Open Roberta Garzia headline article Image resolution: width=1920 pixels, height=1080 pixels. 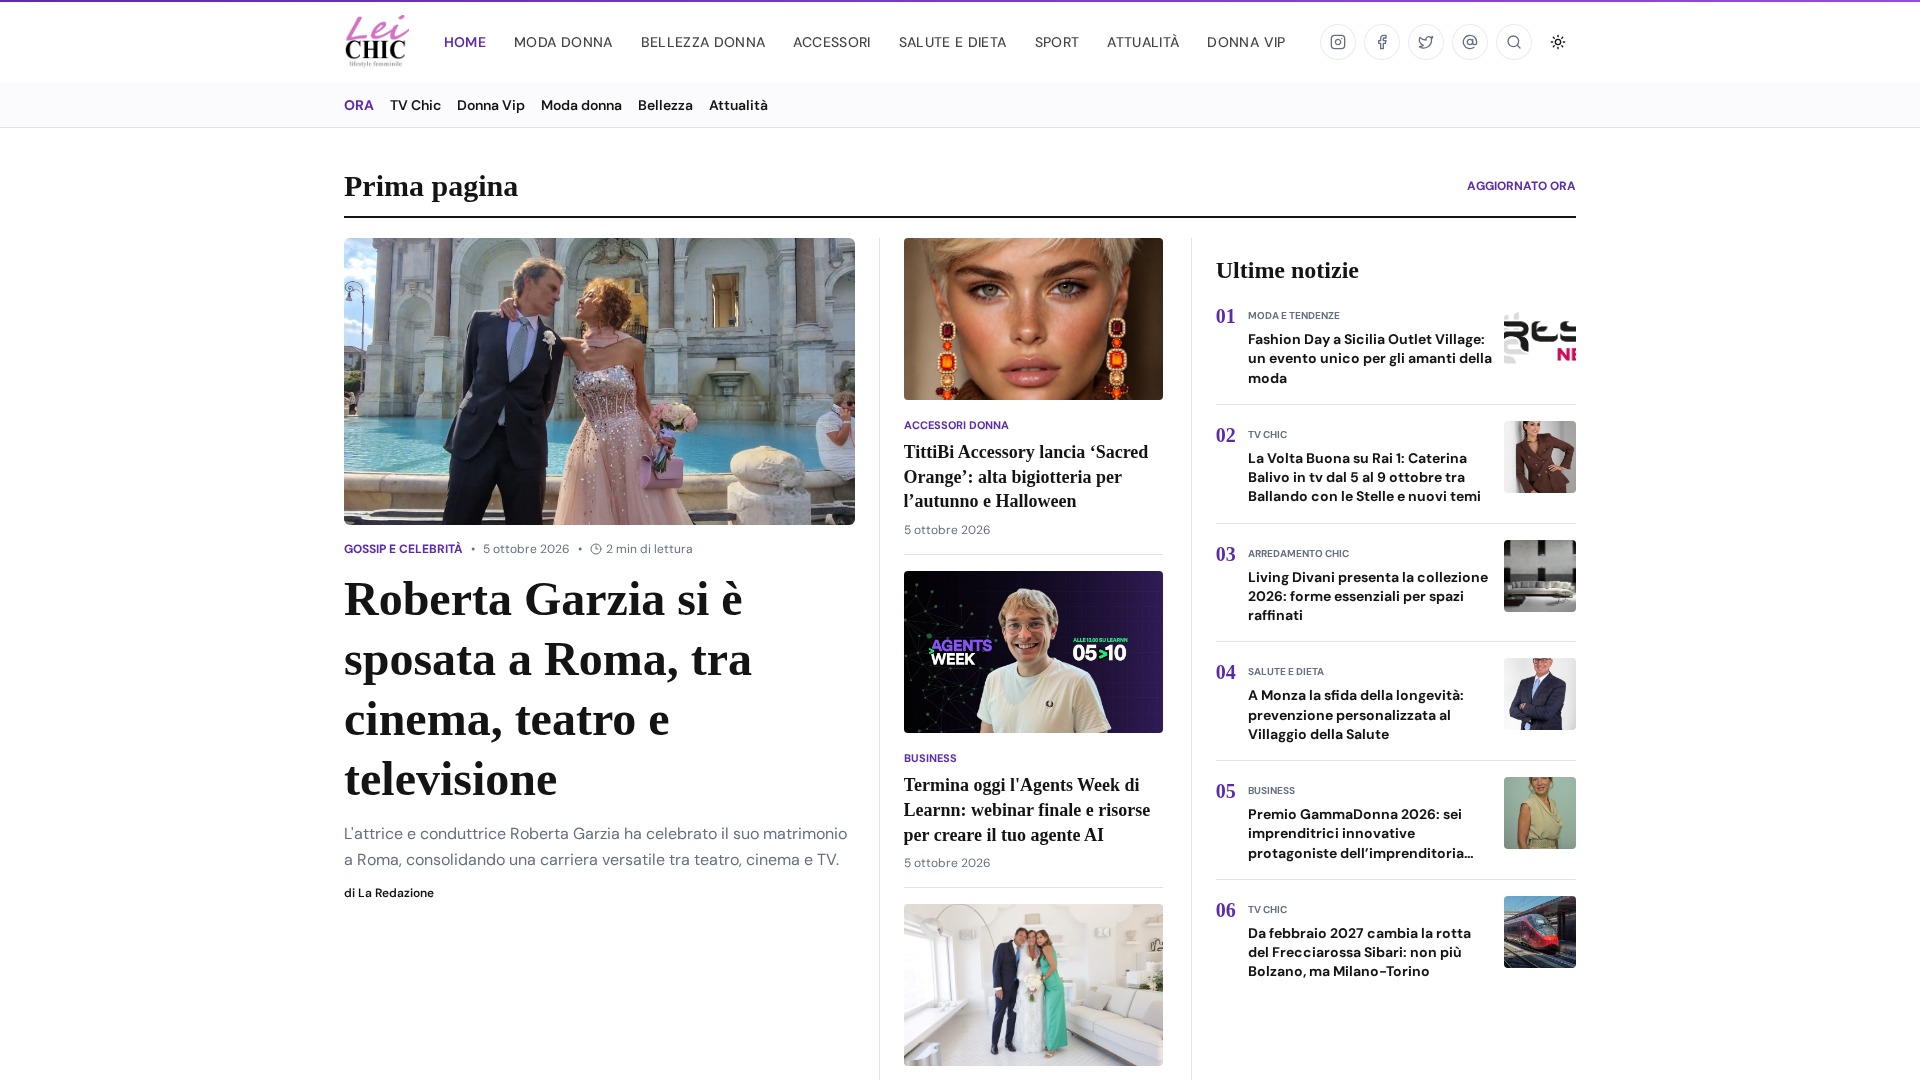[x=548, y=689]
